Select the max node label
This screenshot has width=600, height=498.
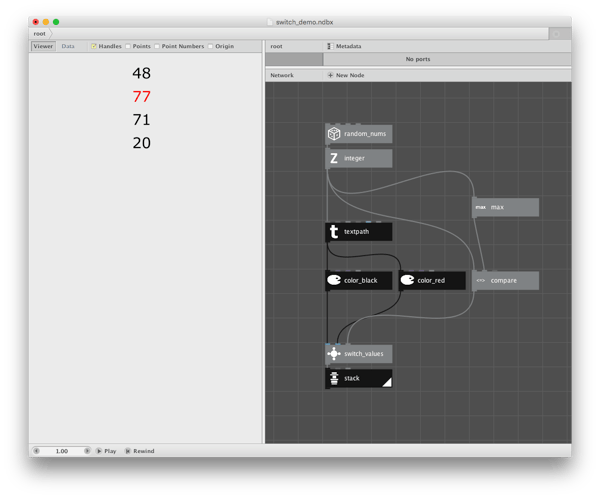click(497, 207)
